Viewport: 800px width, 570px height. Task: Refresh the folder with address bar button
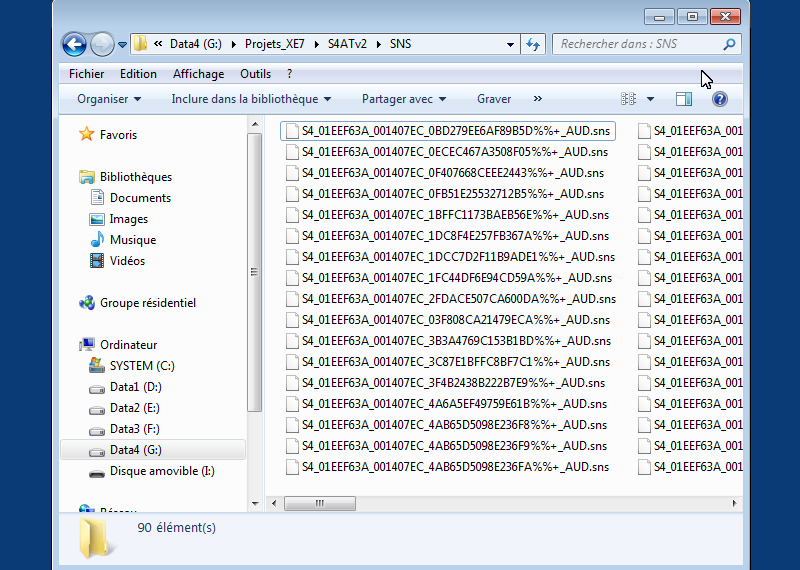coord(533,44)
